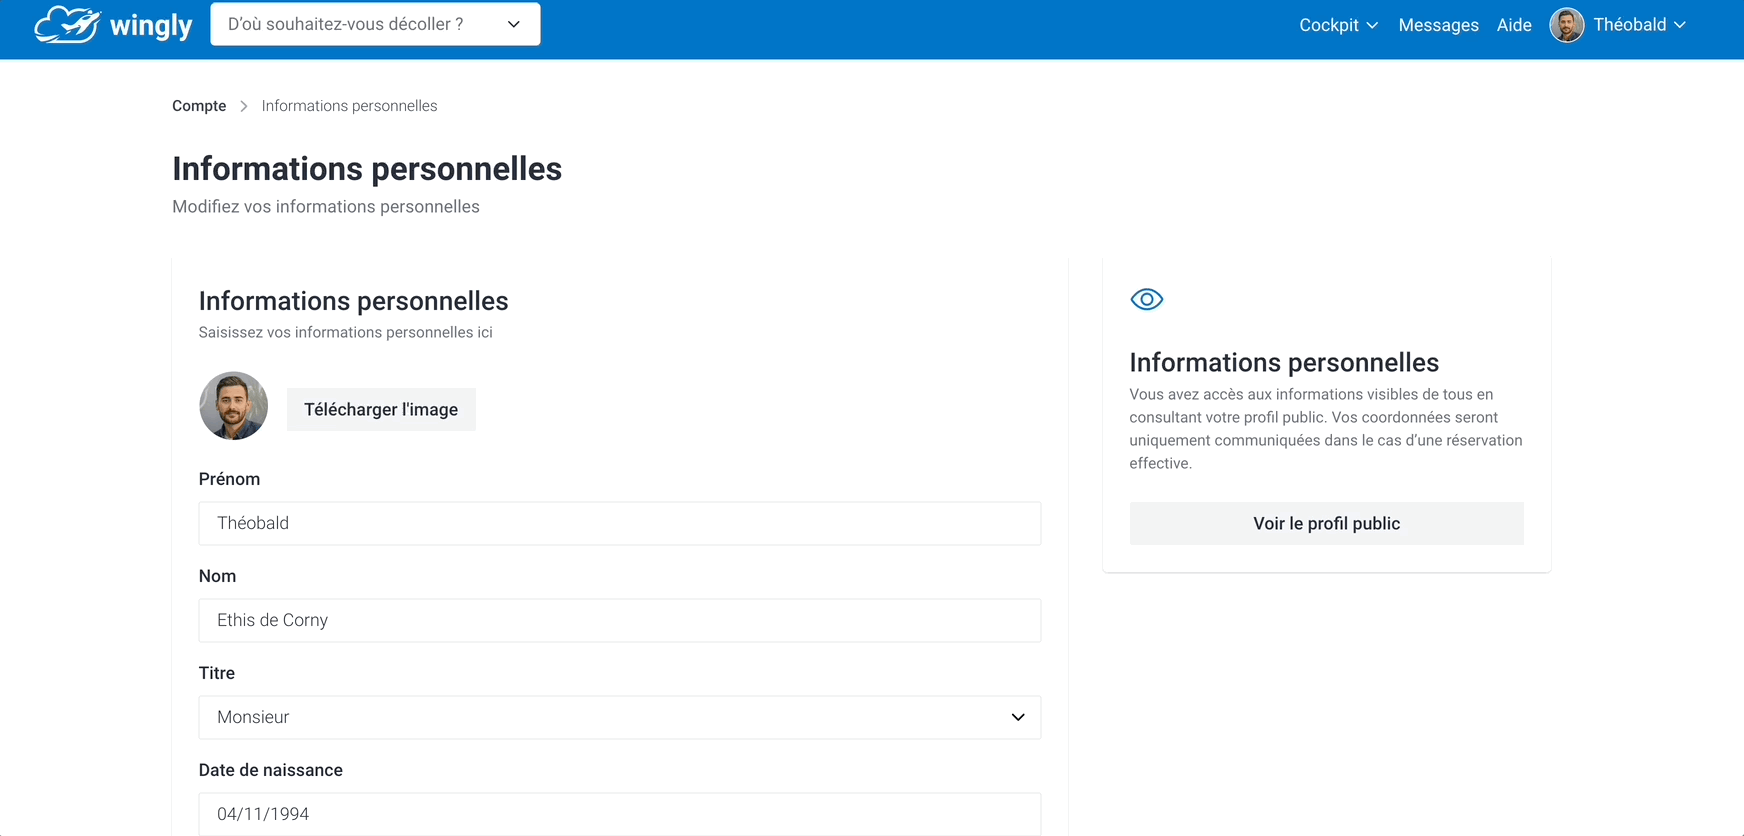Click the header profile avatar
The image size is (1744, 836).
tap(1567, 25)
